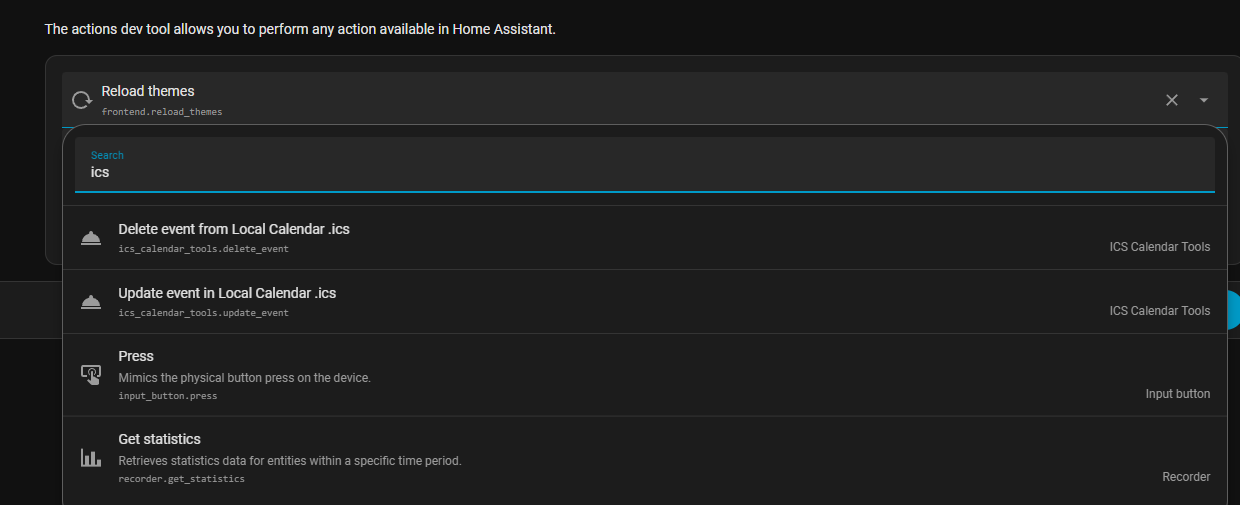Click the 'Input button' domain label
This screenshot has height=505, width=1240.
[1177, 394]
